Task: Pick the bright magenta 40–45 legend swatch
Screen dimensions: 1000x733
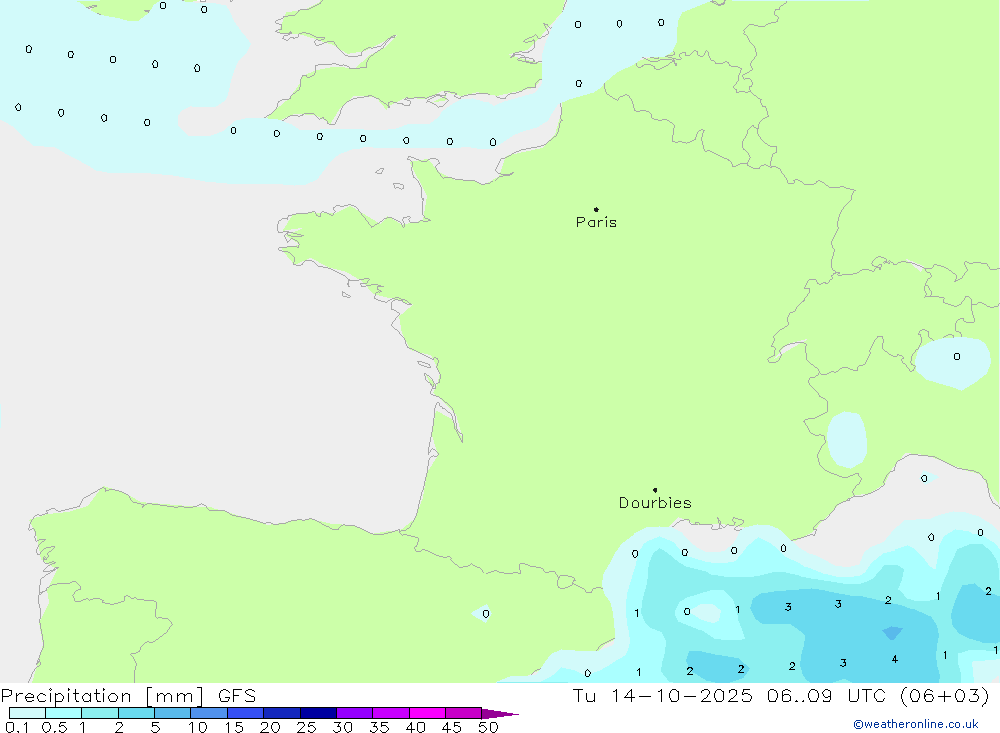Action: [x=427, y=713]
